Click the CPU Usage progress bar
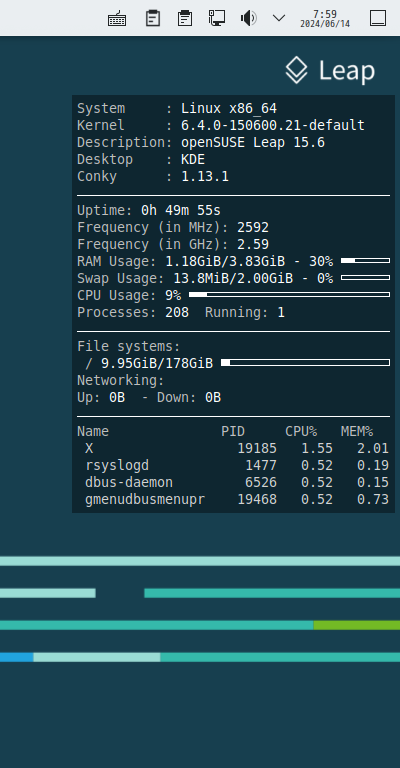This screenshot has height=768, width=400. (x=289, y=294)
